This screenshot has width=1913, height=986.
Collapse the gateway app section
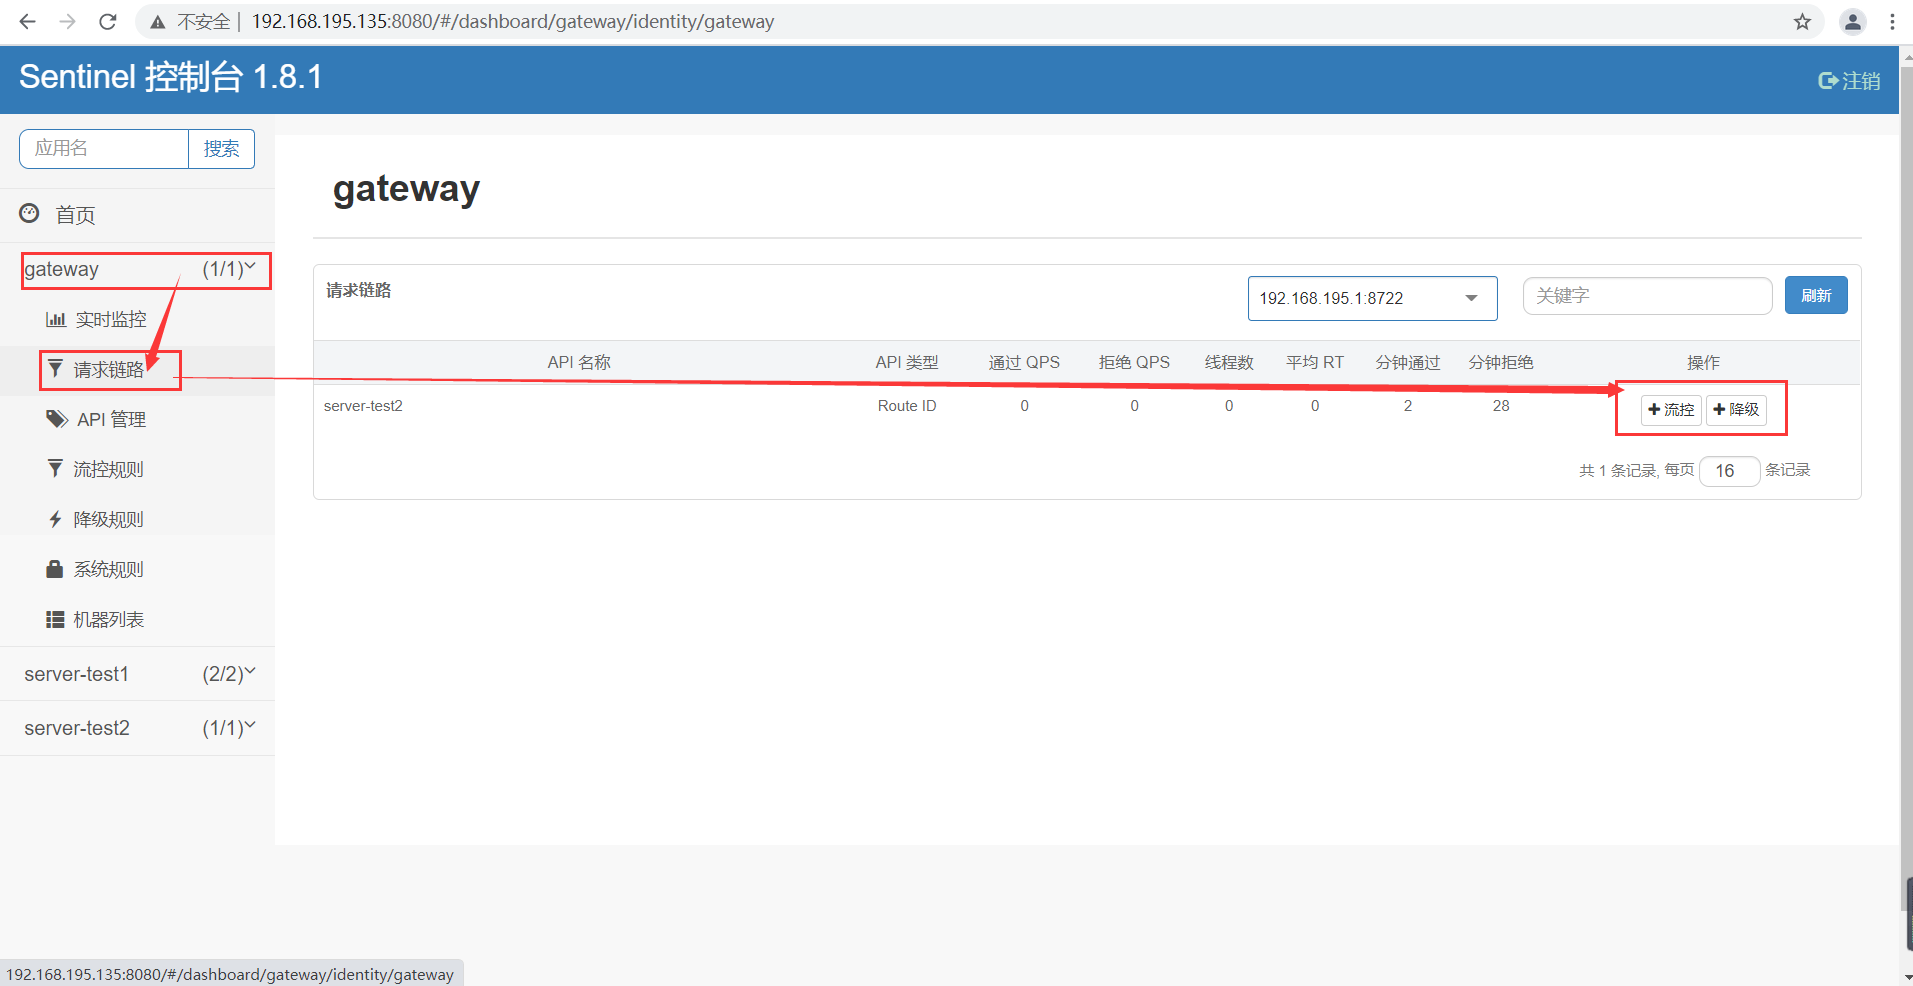pyautogui.click(x=140, y=269)
